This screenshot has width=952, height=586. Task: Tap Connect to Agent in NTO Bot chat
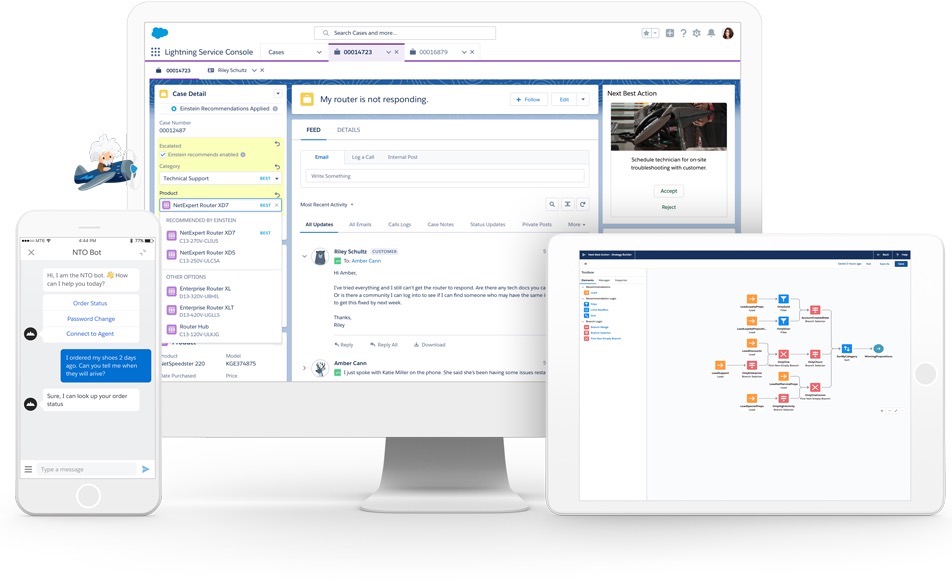click(90, 333)
